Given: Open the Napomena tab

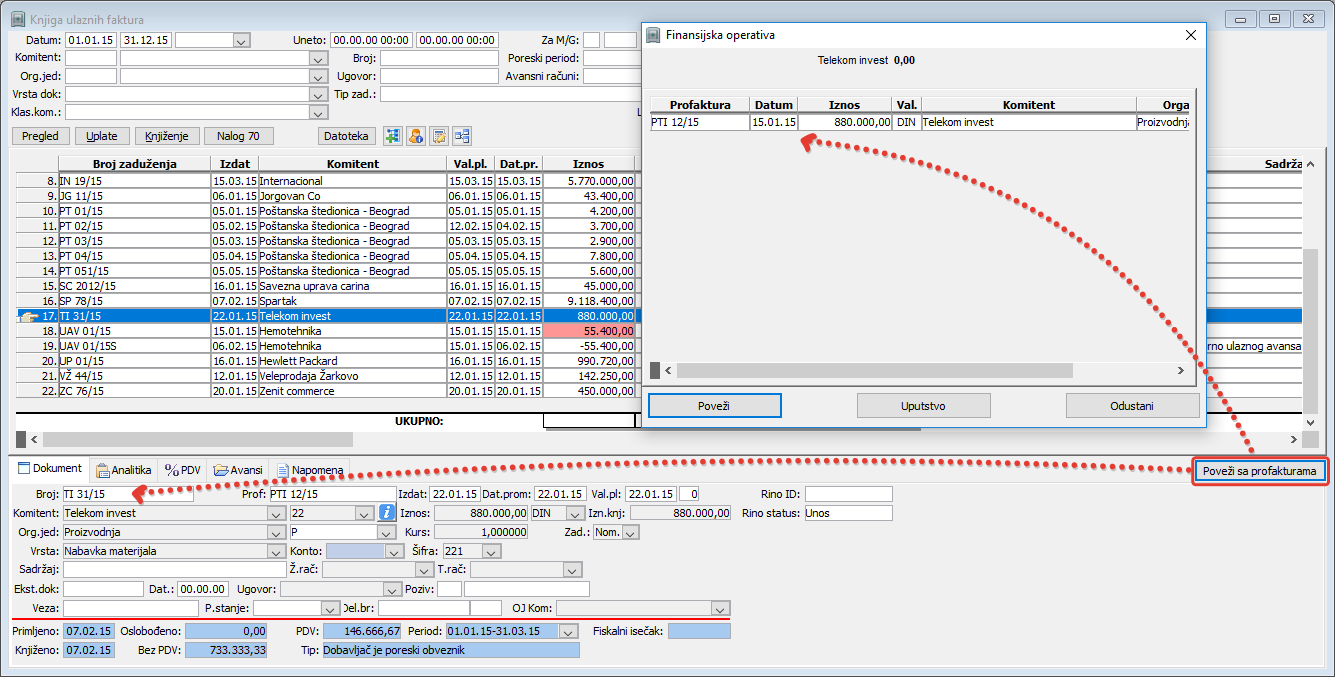Looking at the screenshot, I should coord(310,470).
